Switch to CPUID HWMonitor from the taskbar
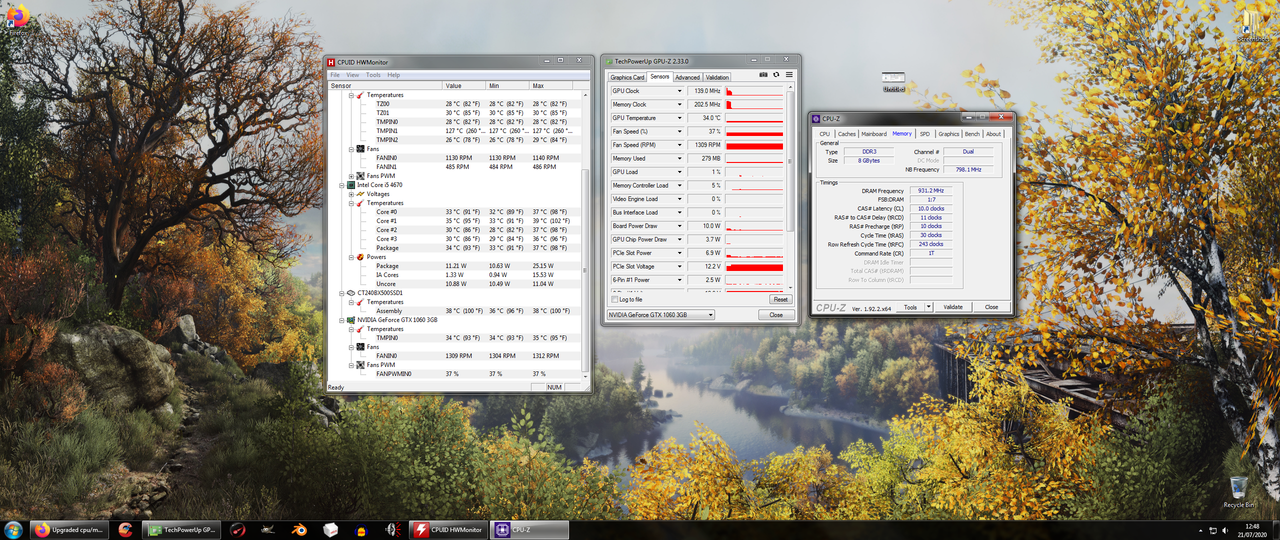1280x540 pixels. point(448,530)
